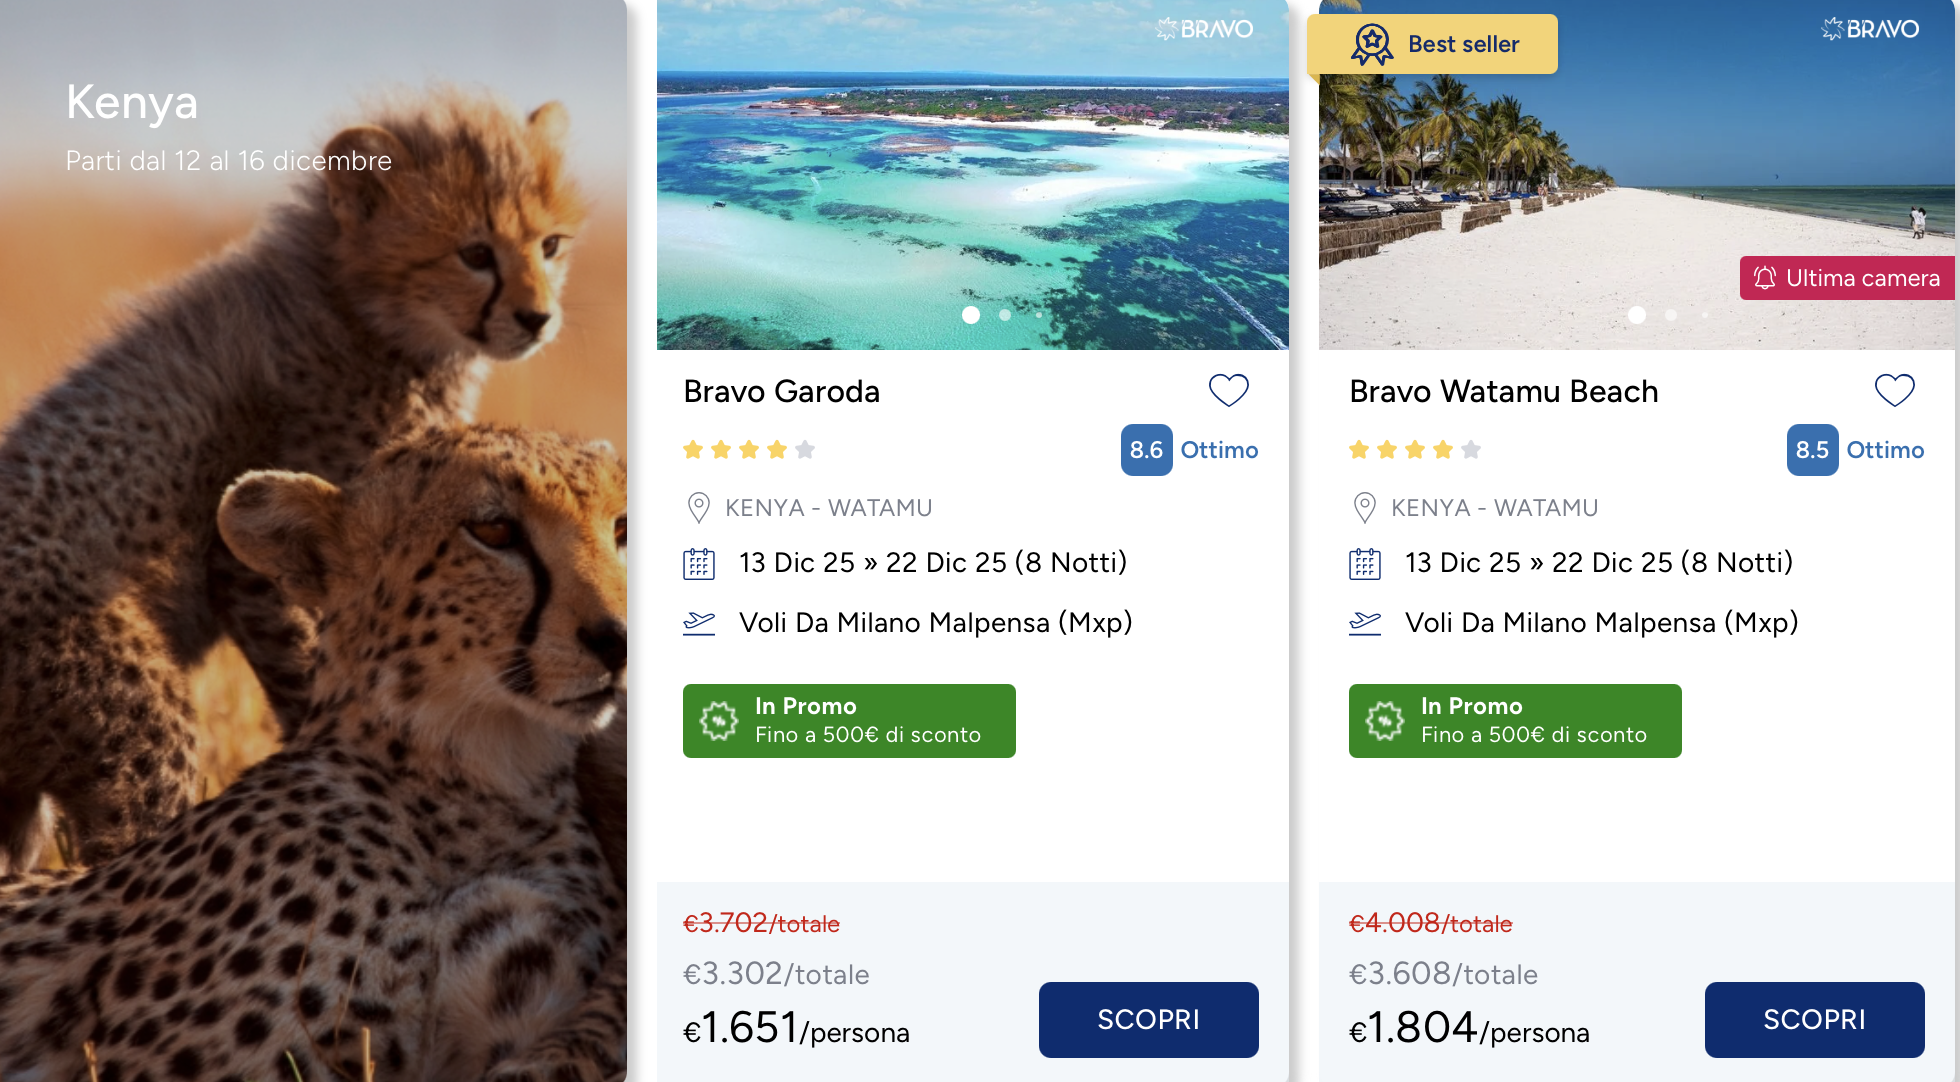Click the calendar icon on Bravo Watamu Beach
This screenshot has height=1082, width=1960.
pos(1365,564)
